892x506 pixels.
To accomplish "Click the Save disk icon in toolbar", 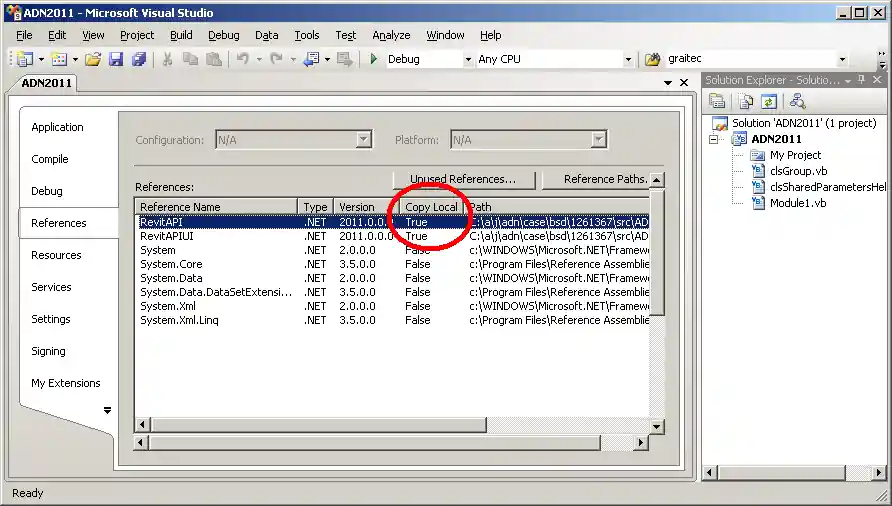I will tap(116, 60).
